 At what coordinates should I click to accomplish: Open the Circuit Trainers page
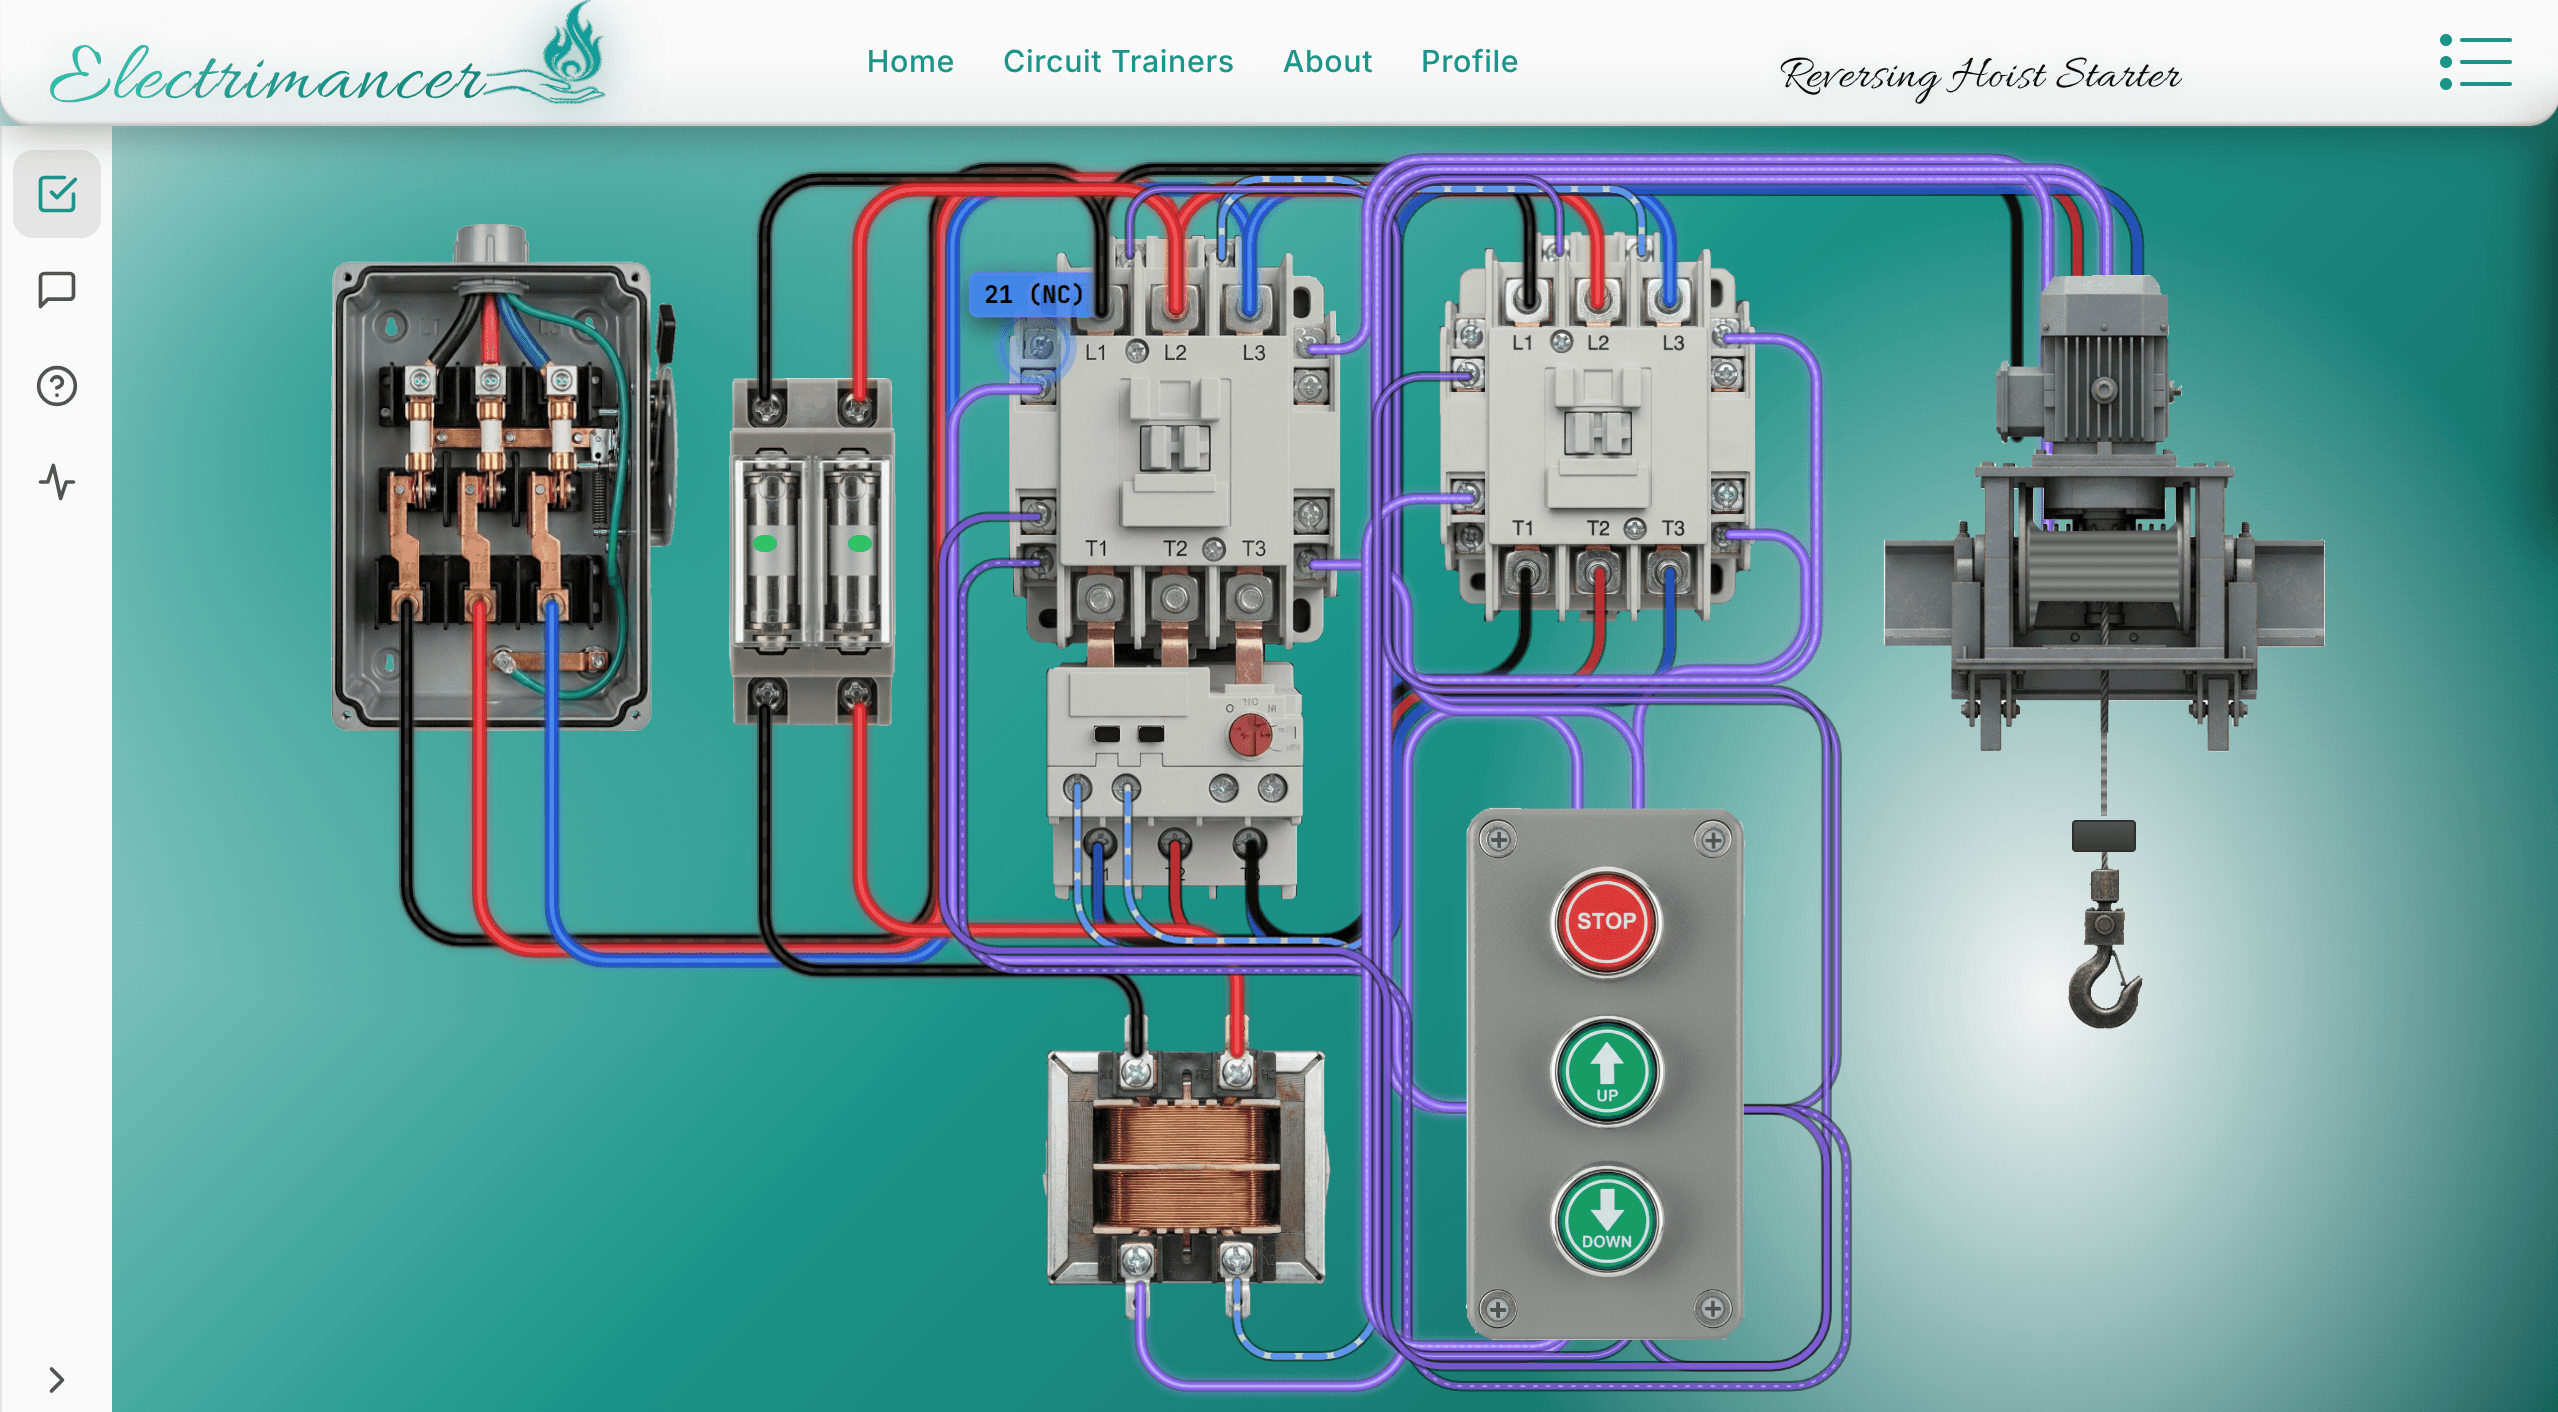1117,61
